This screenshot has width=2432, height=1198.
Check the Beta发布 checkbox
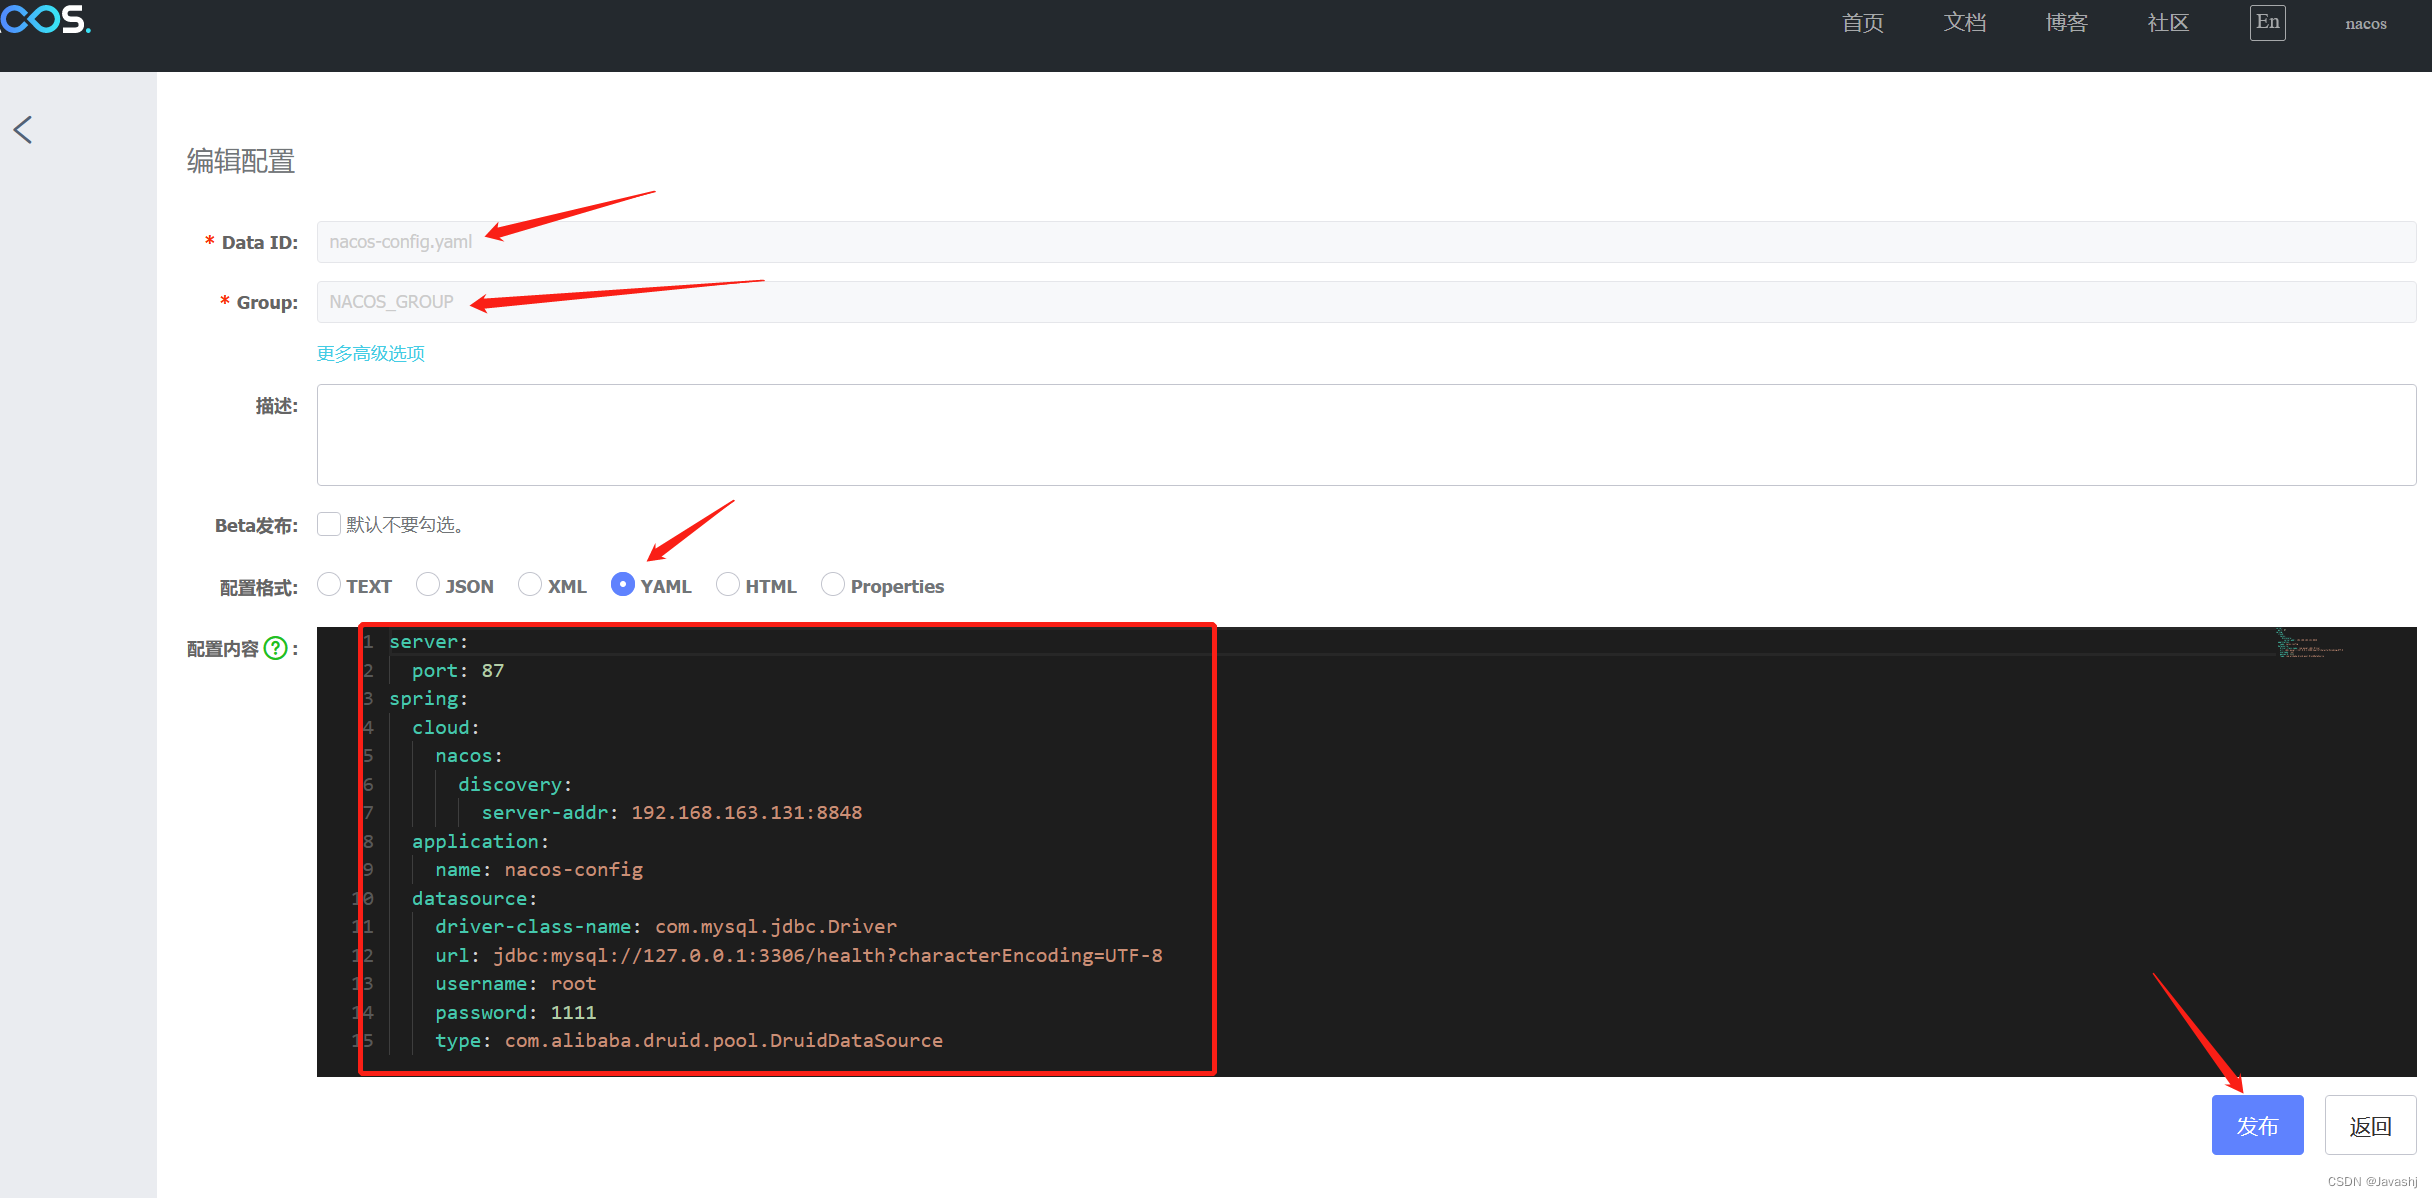(329, 524)
